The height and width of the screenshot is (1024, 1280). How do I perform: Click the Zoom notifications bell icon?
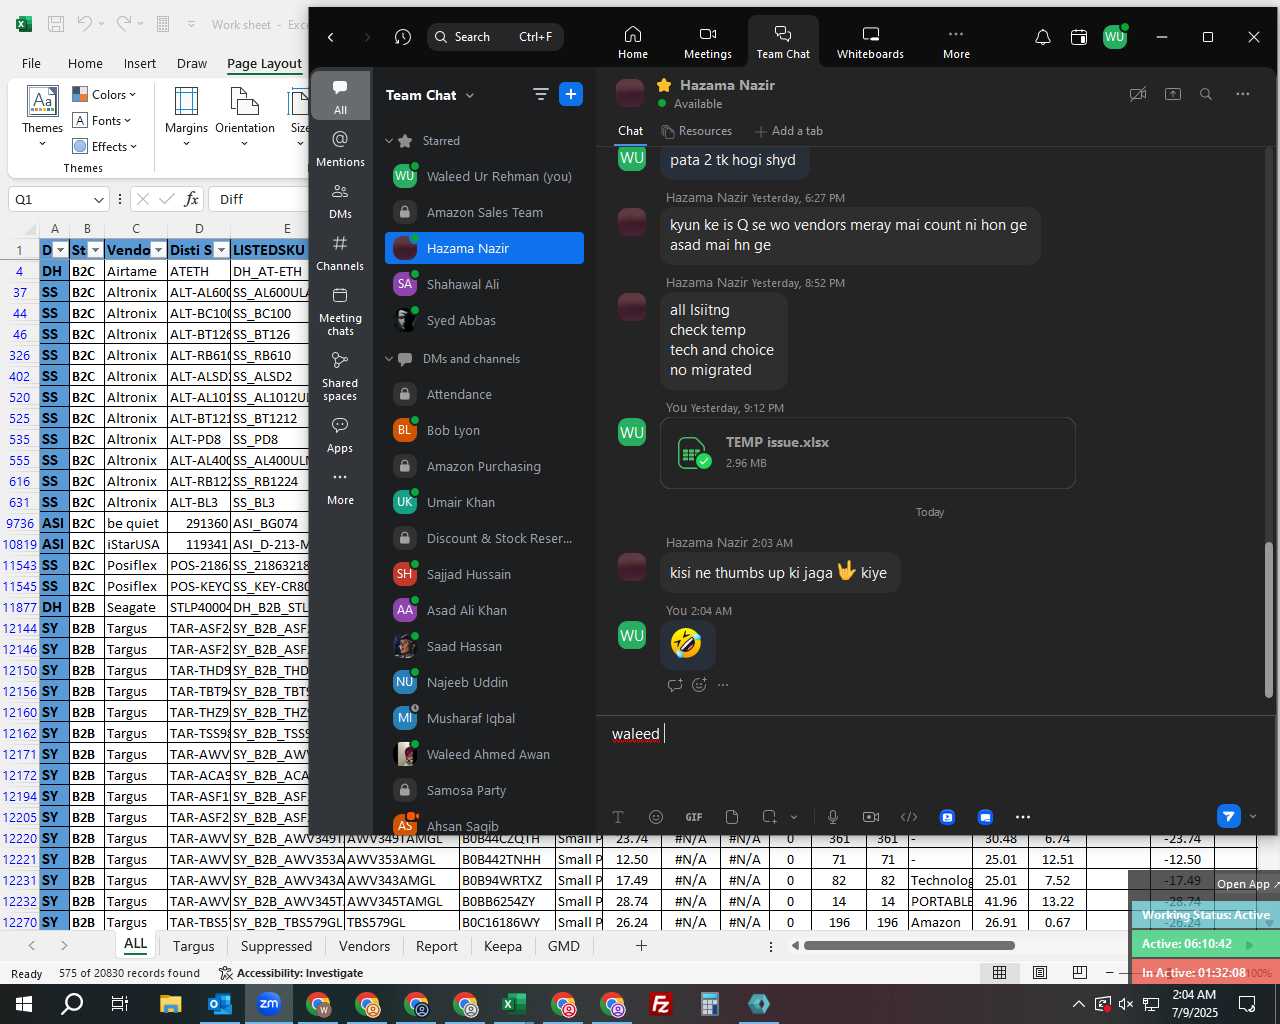1042,37
